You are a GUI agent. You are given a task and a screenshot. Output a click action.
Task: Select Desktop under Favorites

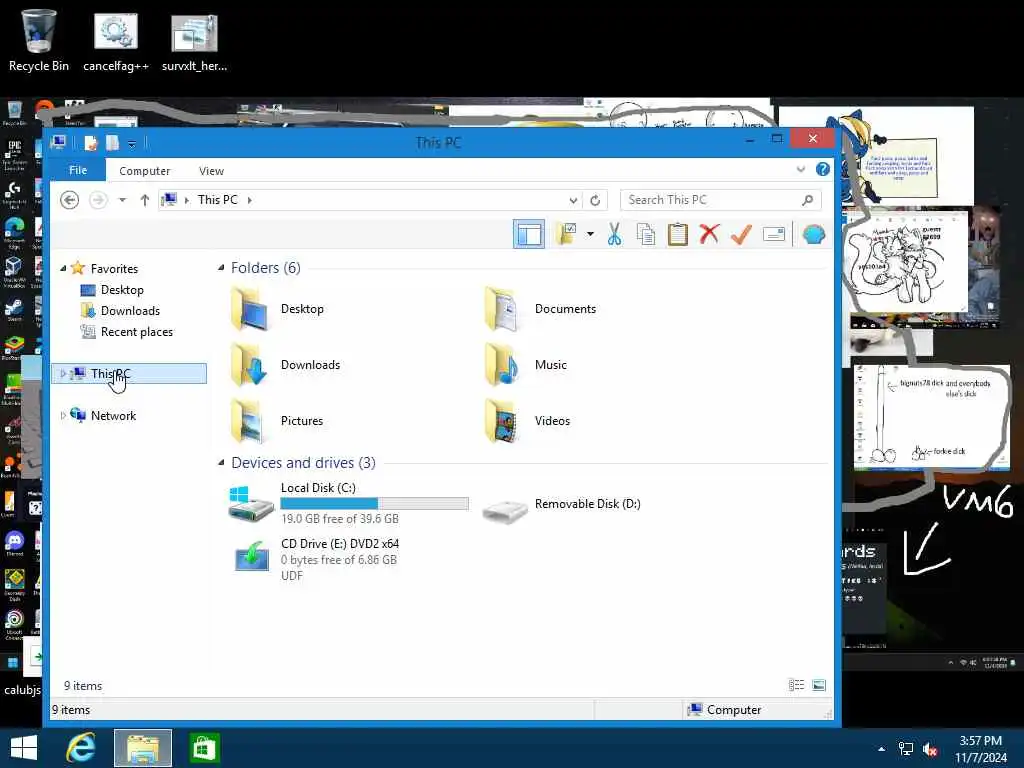pos(121,289)
